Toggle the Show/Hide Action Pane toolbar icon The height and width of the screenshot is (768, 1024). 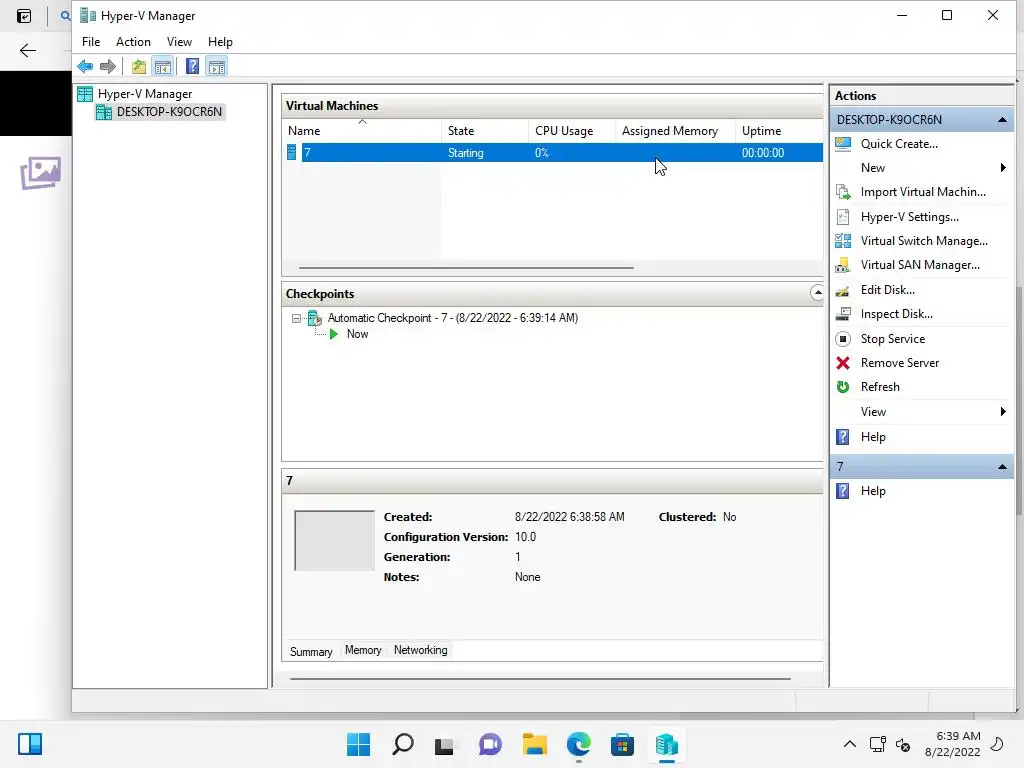pyautogui.click(x=217, y=66)
